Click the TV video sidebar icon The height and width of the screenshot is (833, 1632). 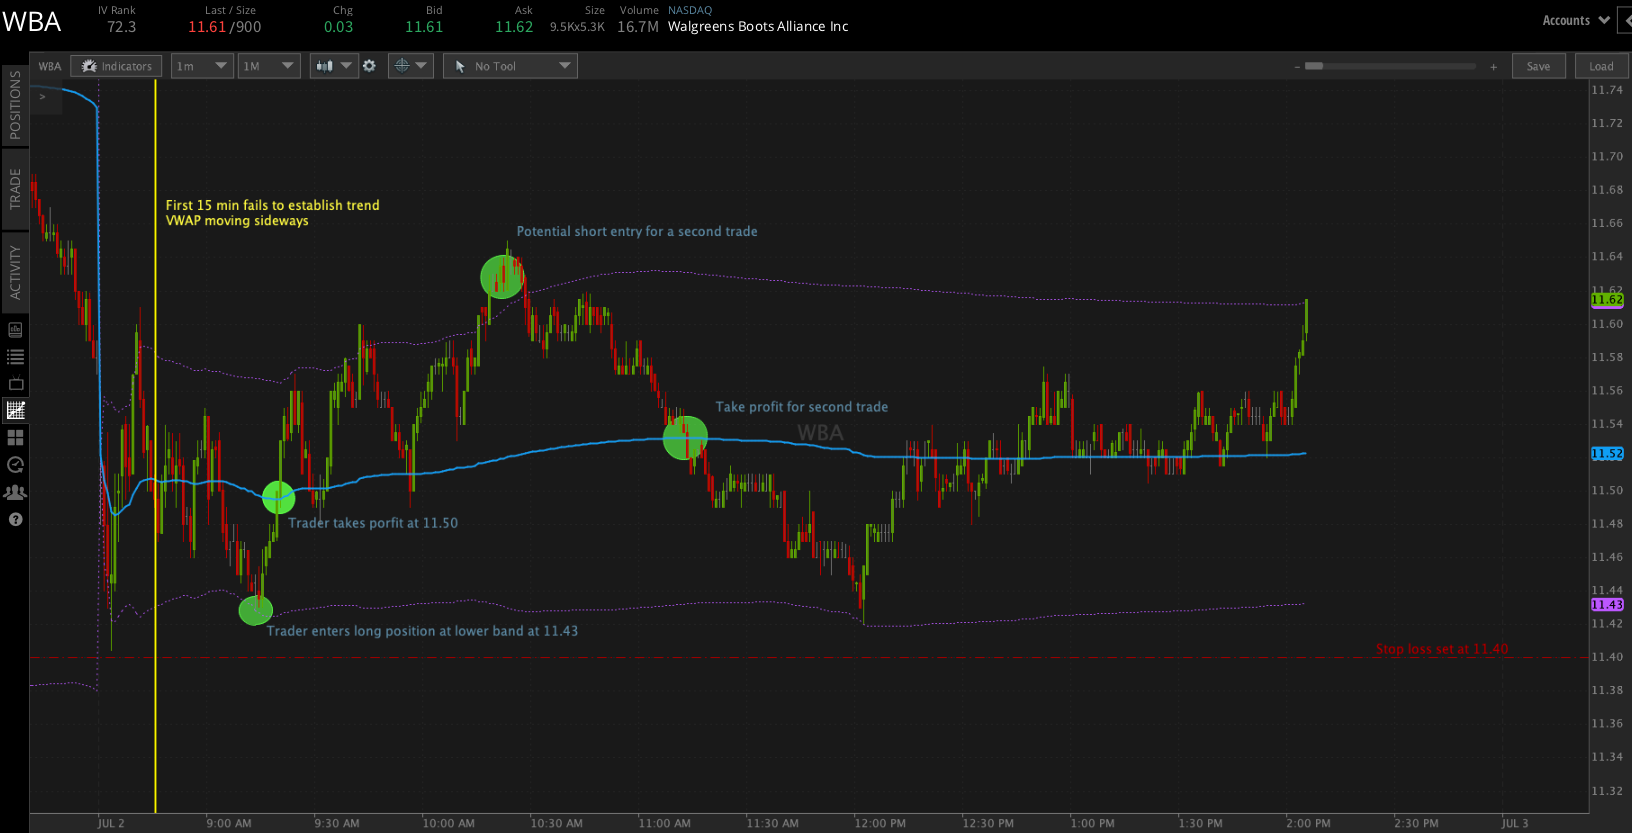(x=15, y=383)
